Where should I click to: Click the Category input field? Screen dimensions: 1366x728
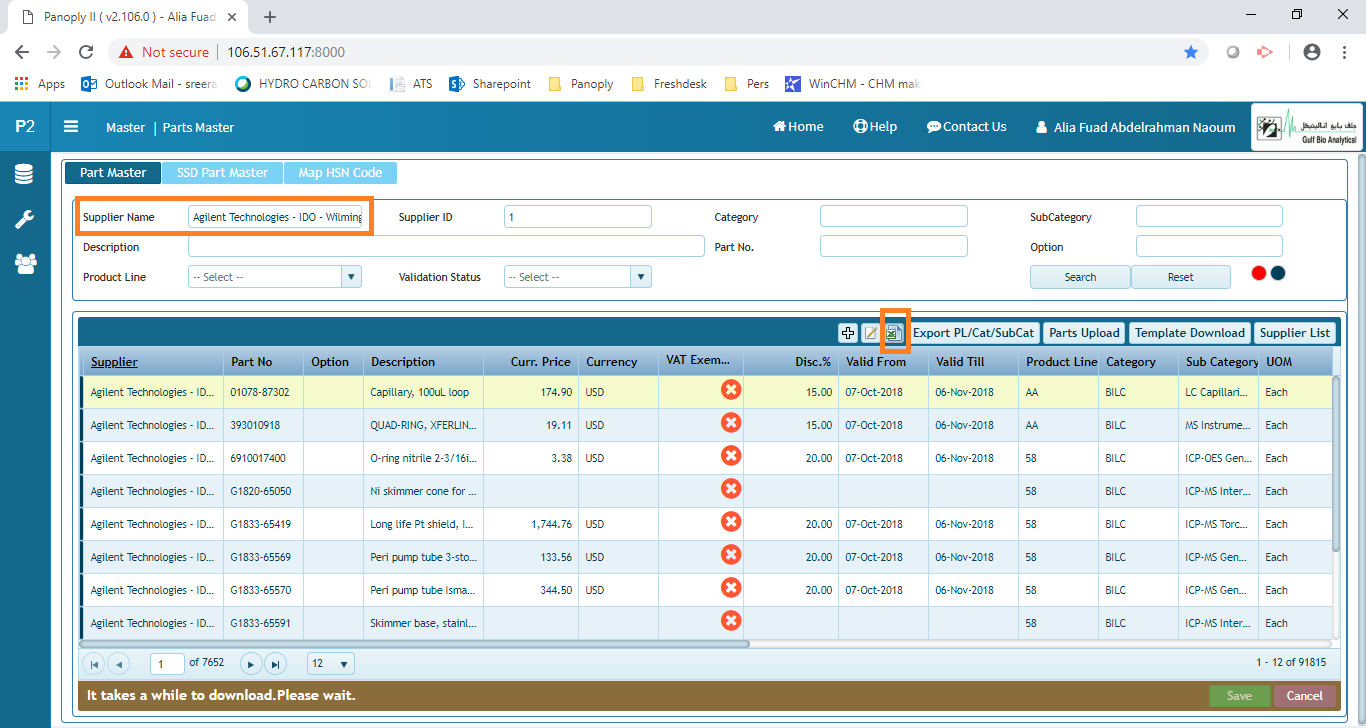(894, 217)
